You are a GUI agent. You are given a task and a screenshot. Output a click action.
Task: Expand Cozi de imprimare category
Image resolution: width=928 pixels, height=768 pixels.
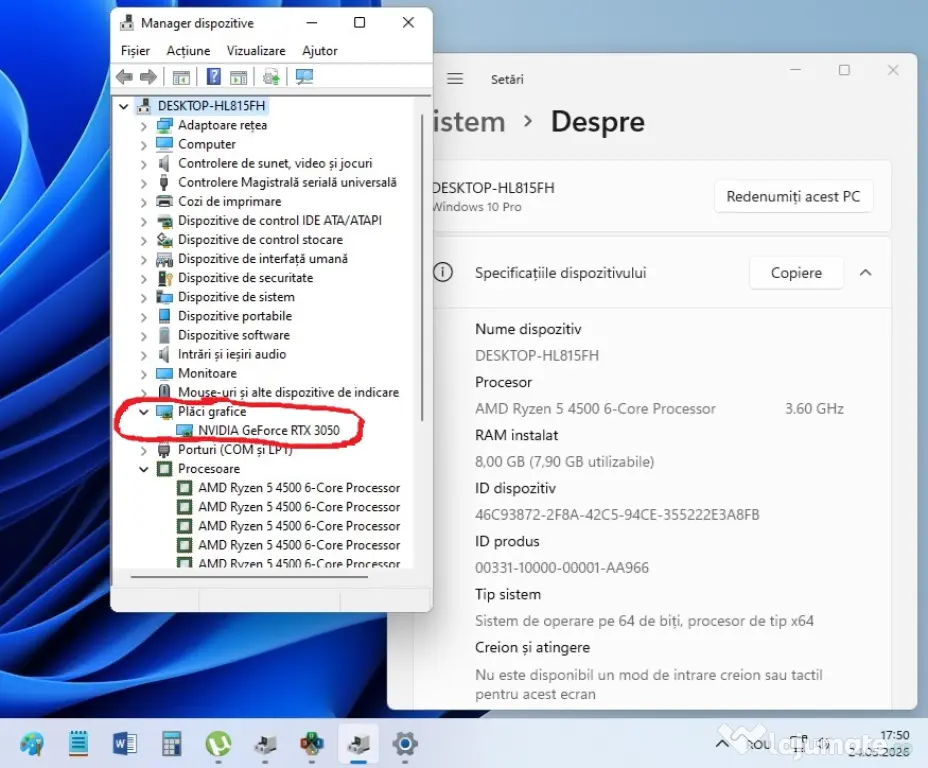[144, 202]
